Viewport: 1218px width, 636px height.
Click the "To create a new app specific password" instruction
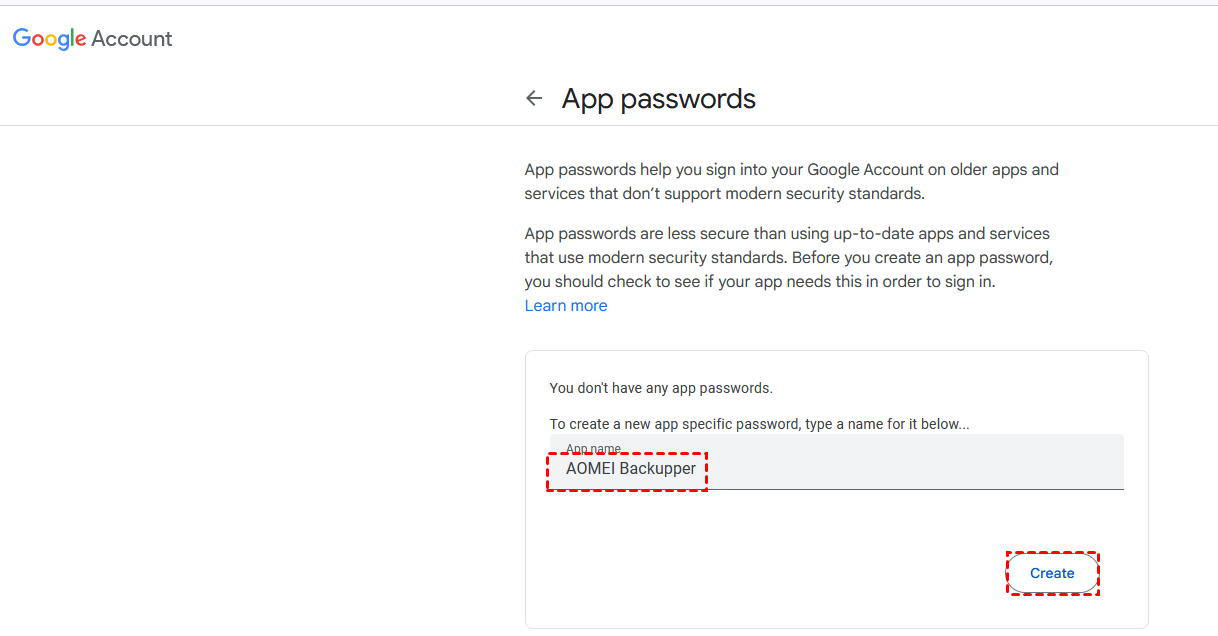click(x=759, y=424)
